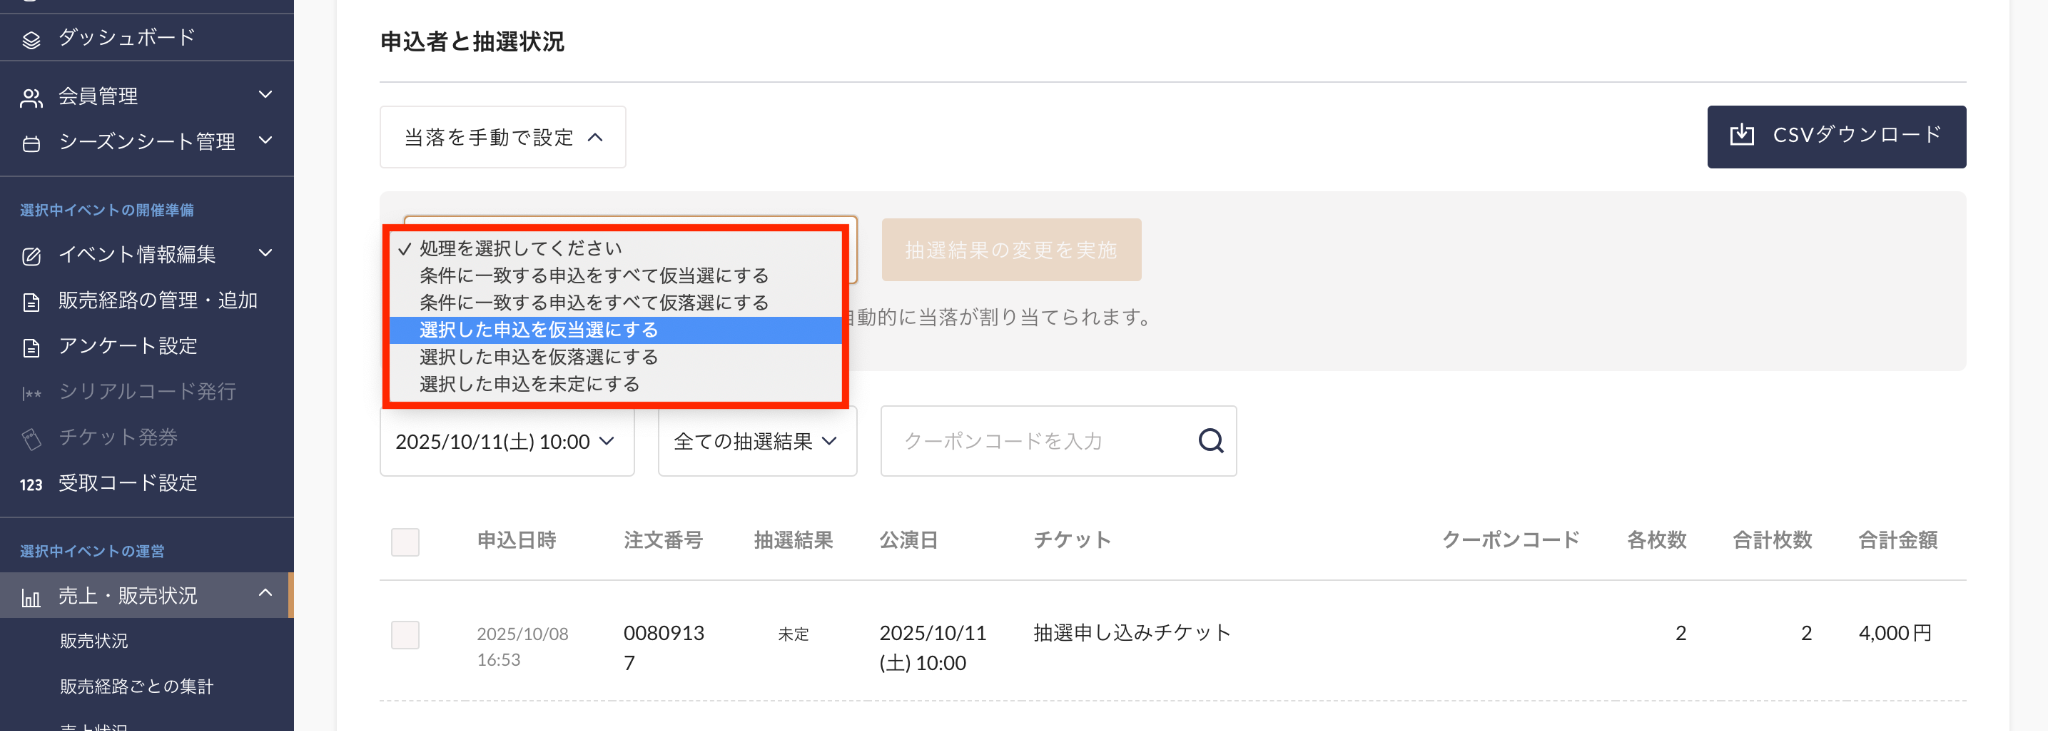Viewport: 2048px width, 731px height.
Task: Click the member management people icon
Action: [x=32, y=97]
